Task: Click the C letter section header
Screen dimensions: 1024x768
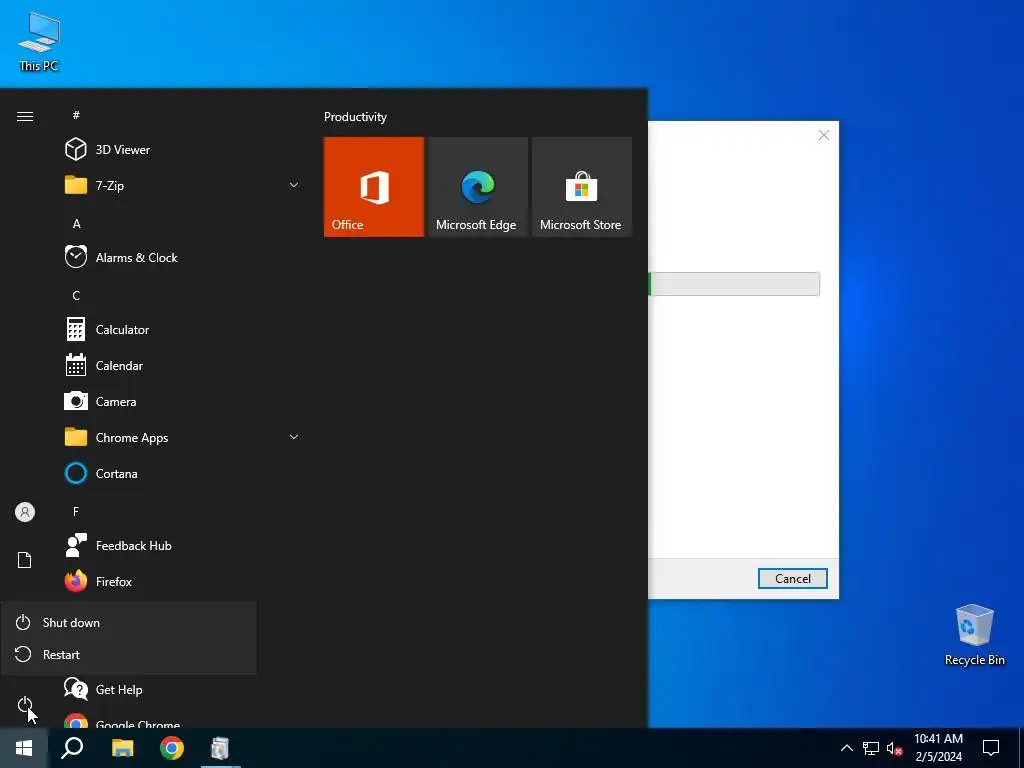Action: tap(76, 295)
